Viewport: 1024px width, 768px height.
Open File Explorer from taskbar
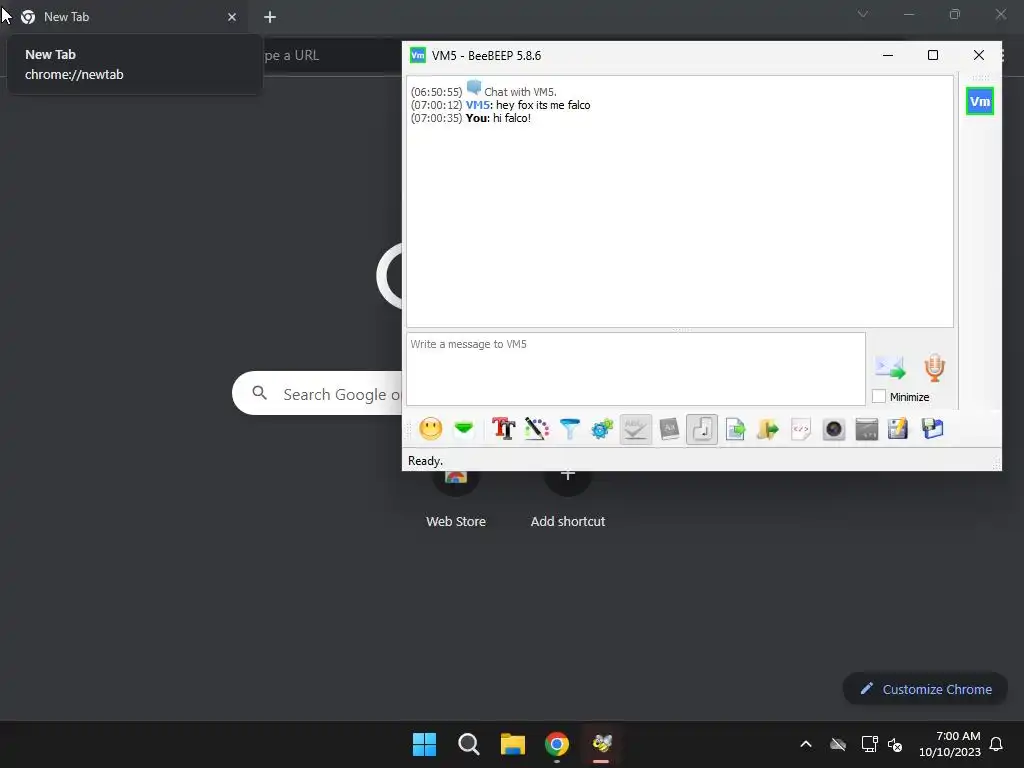(513, 744)
